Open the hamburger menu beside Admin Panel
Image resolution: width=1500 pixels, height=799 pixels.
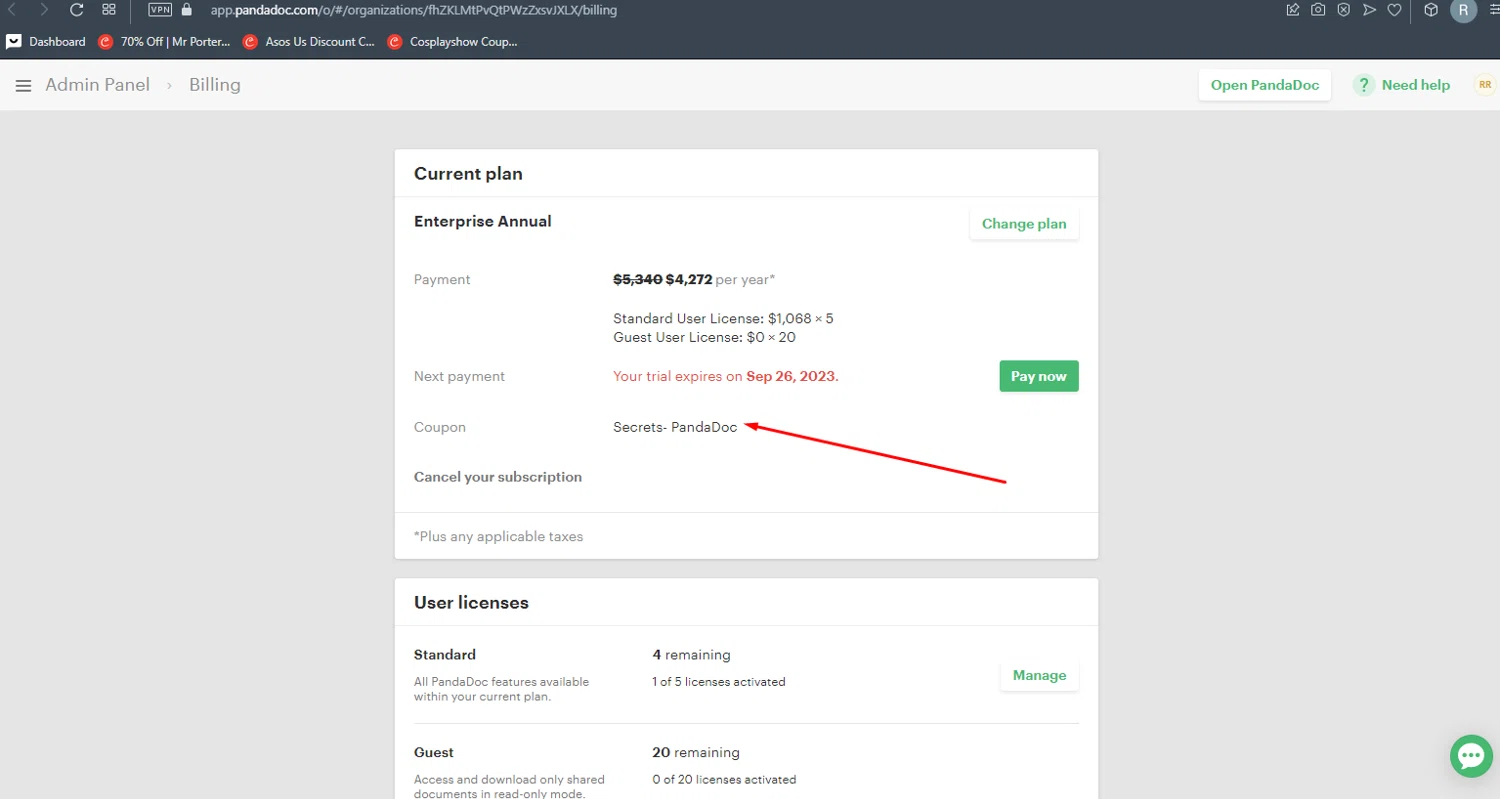tap(23, 86)
